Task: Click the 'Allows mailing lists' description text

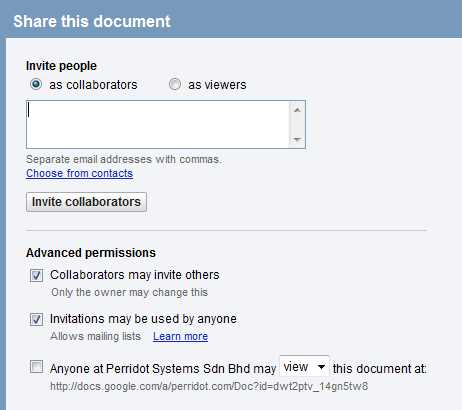Action: tap(96, 336)
